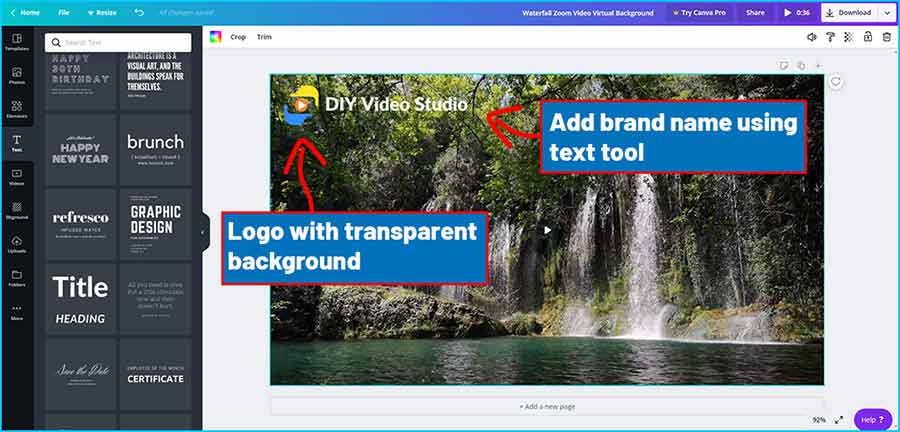Open the Photos sidebar tab
Viewport: 900px width, 432px height.
pos(17,76)
